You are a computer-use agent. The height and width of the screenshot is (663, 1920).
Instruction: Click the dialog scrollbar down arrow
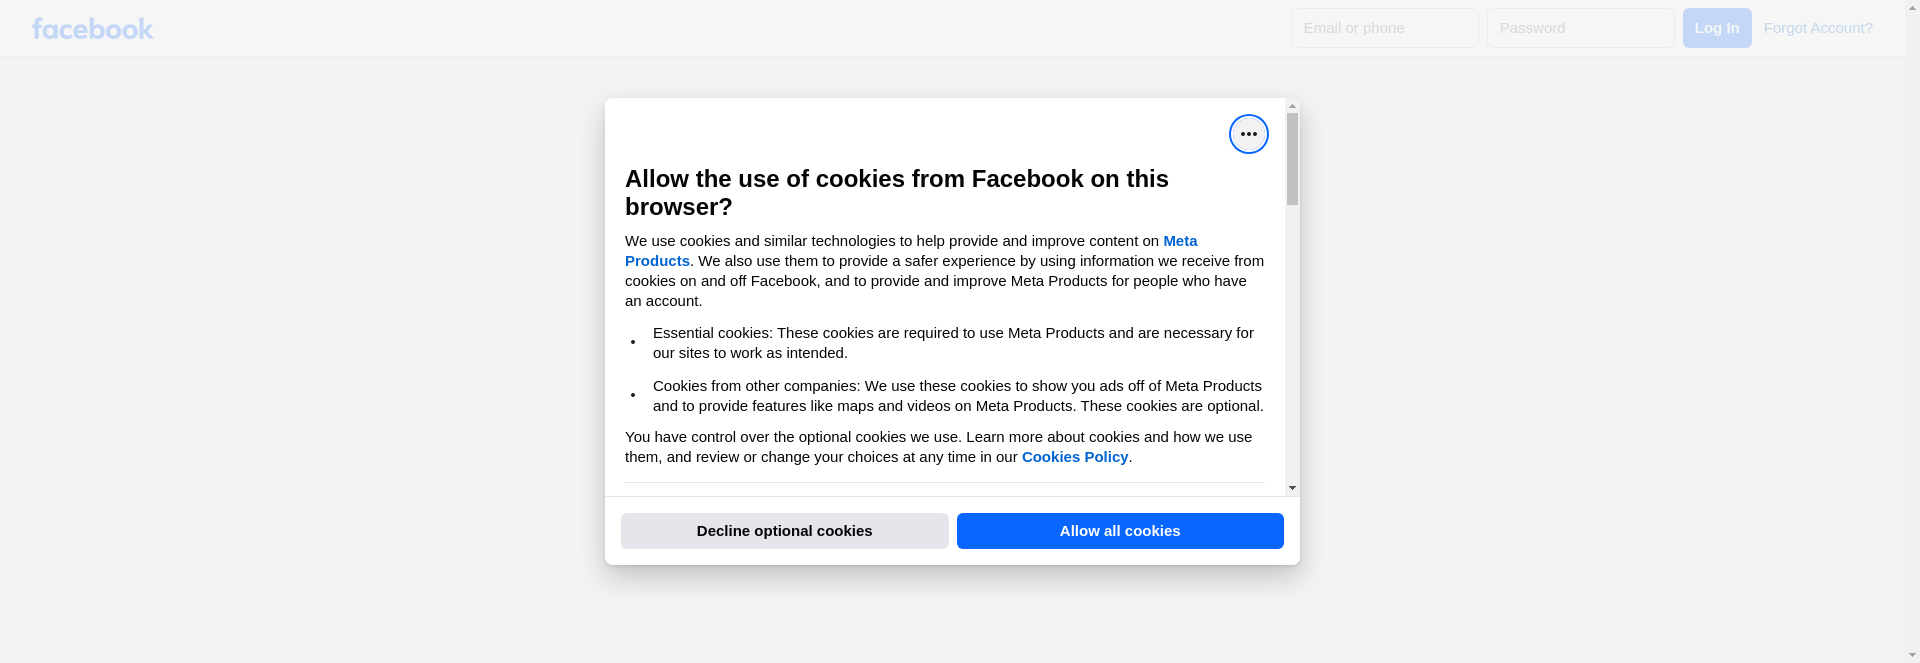click(x=1292, y=488)
